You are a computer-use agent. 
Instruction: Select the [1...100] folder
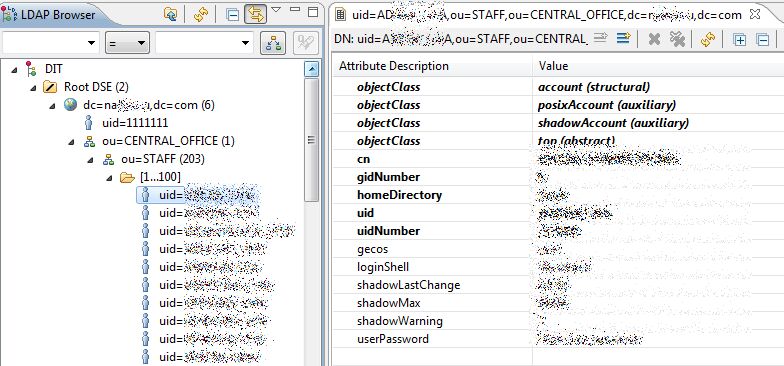pos(160,177)
